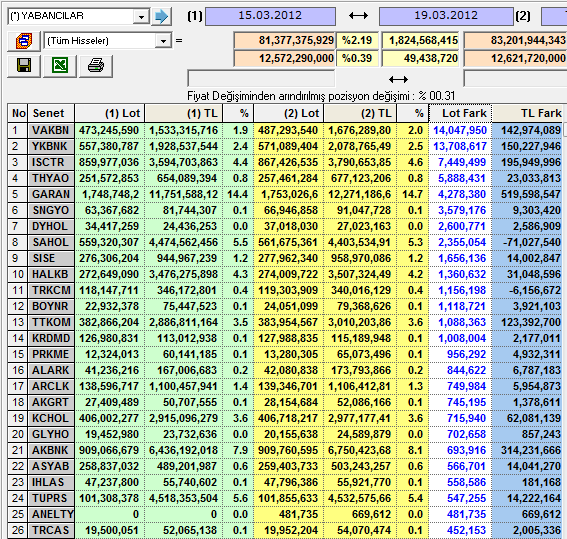
Task: Select the DYHOL ticker cell
Action: point(51,226)
